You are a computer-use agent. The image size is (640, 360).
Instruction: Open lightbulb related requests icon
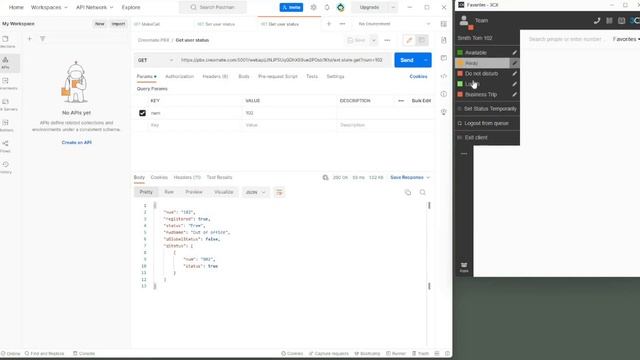(x=444, y=112)
